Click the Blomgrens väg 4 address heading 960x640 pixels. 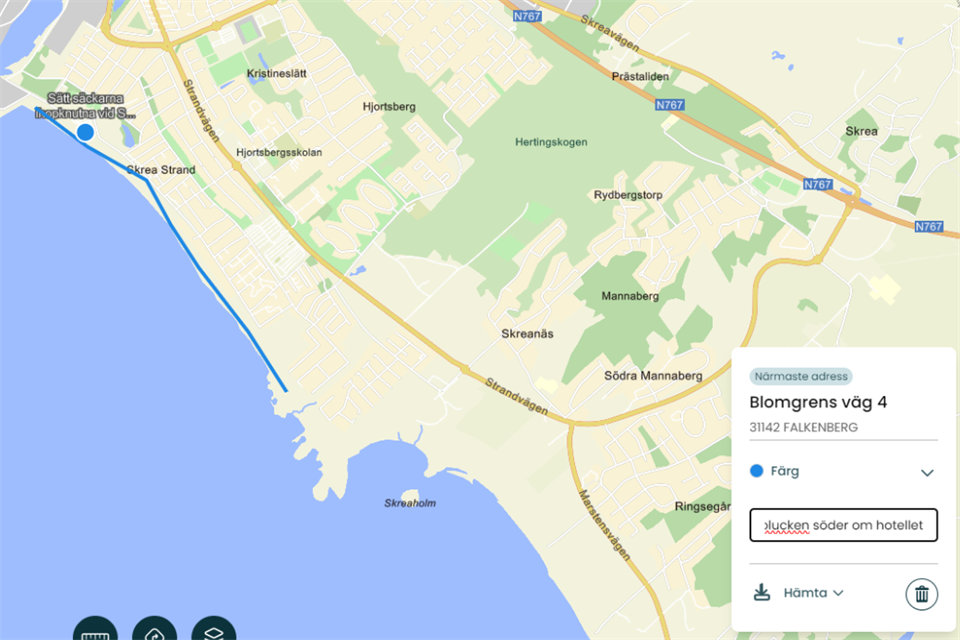click(x=818, y=402)
